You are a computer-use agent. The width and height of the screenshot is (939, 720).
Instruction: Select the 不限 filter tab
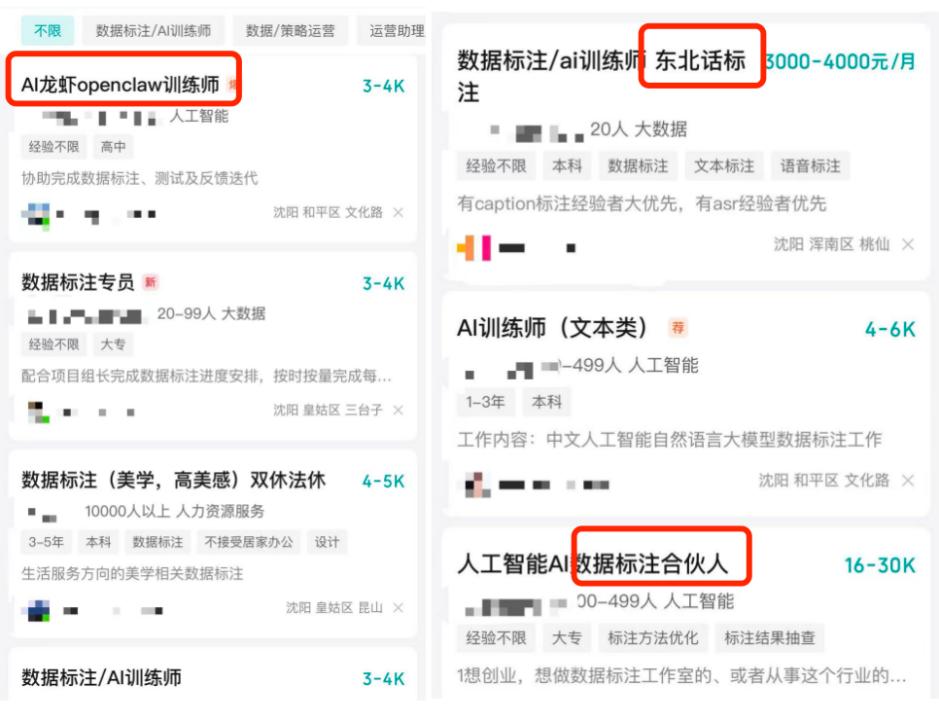(47, 31)
